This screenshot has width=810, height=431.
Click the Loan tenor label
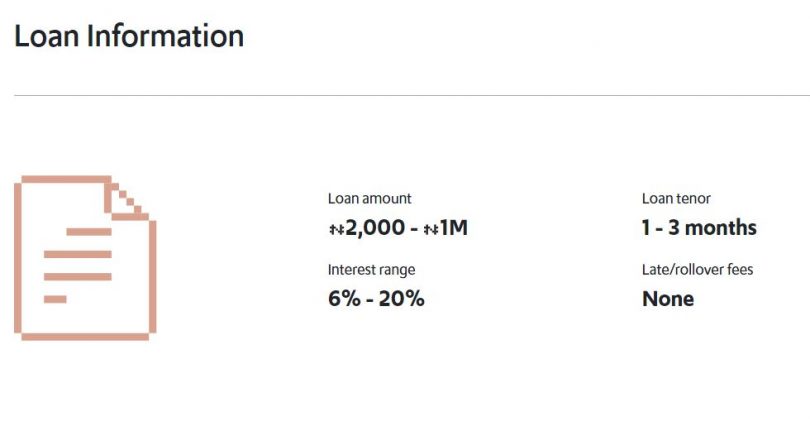point(676,198)
